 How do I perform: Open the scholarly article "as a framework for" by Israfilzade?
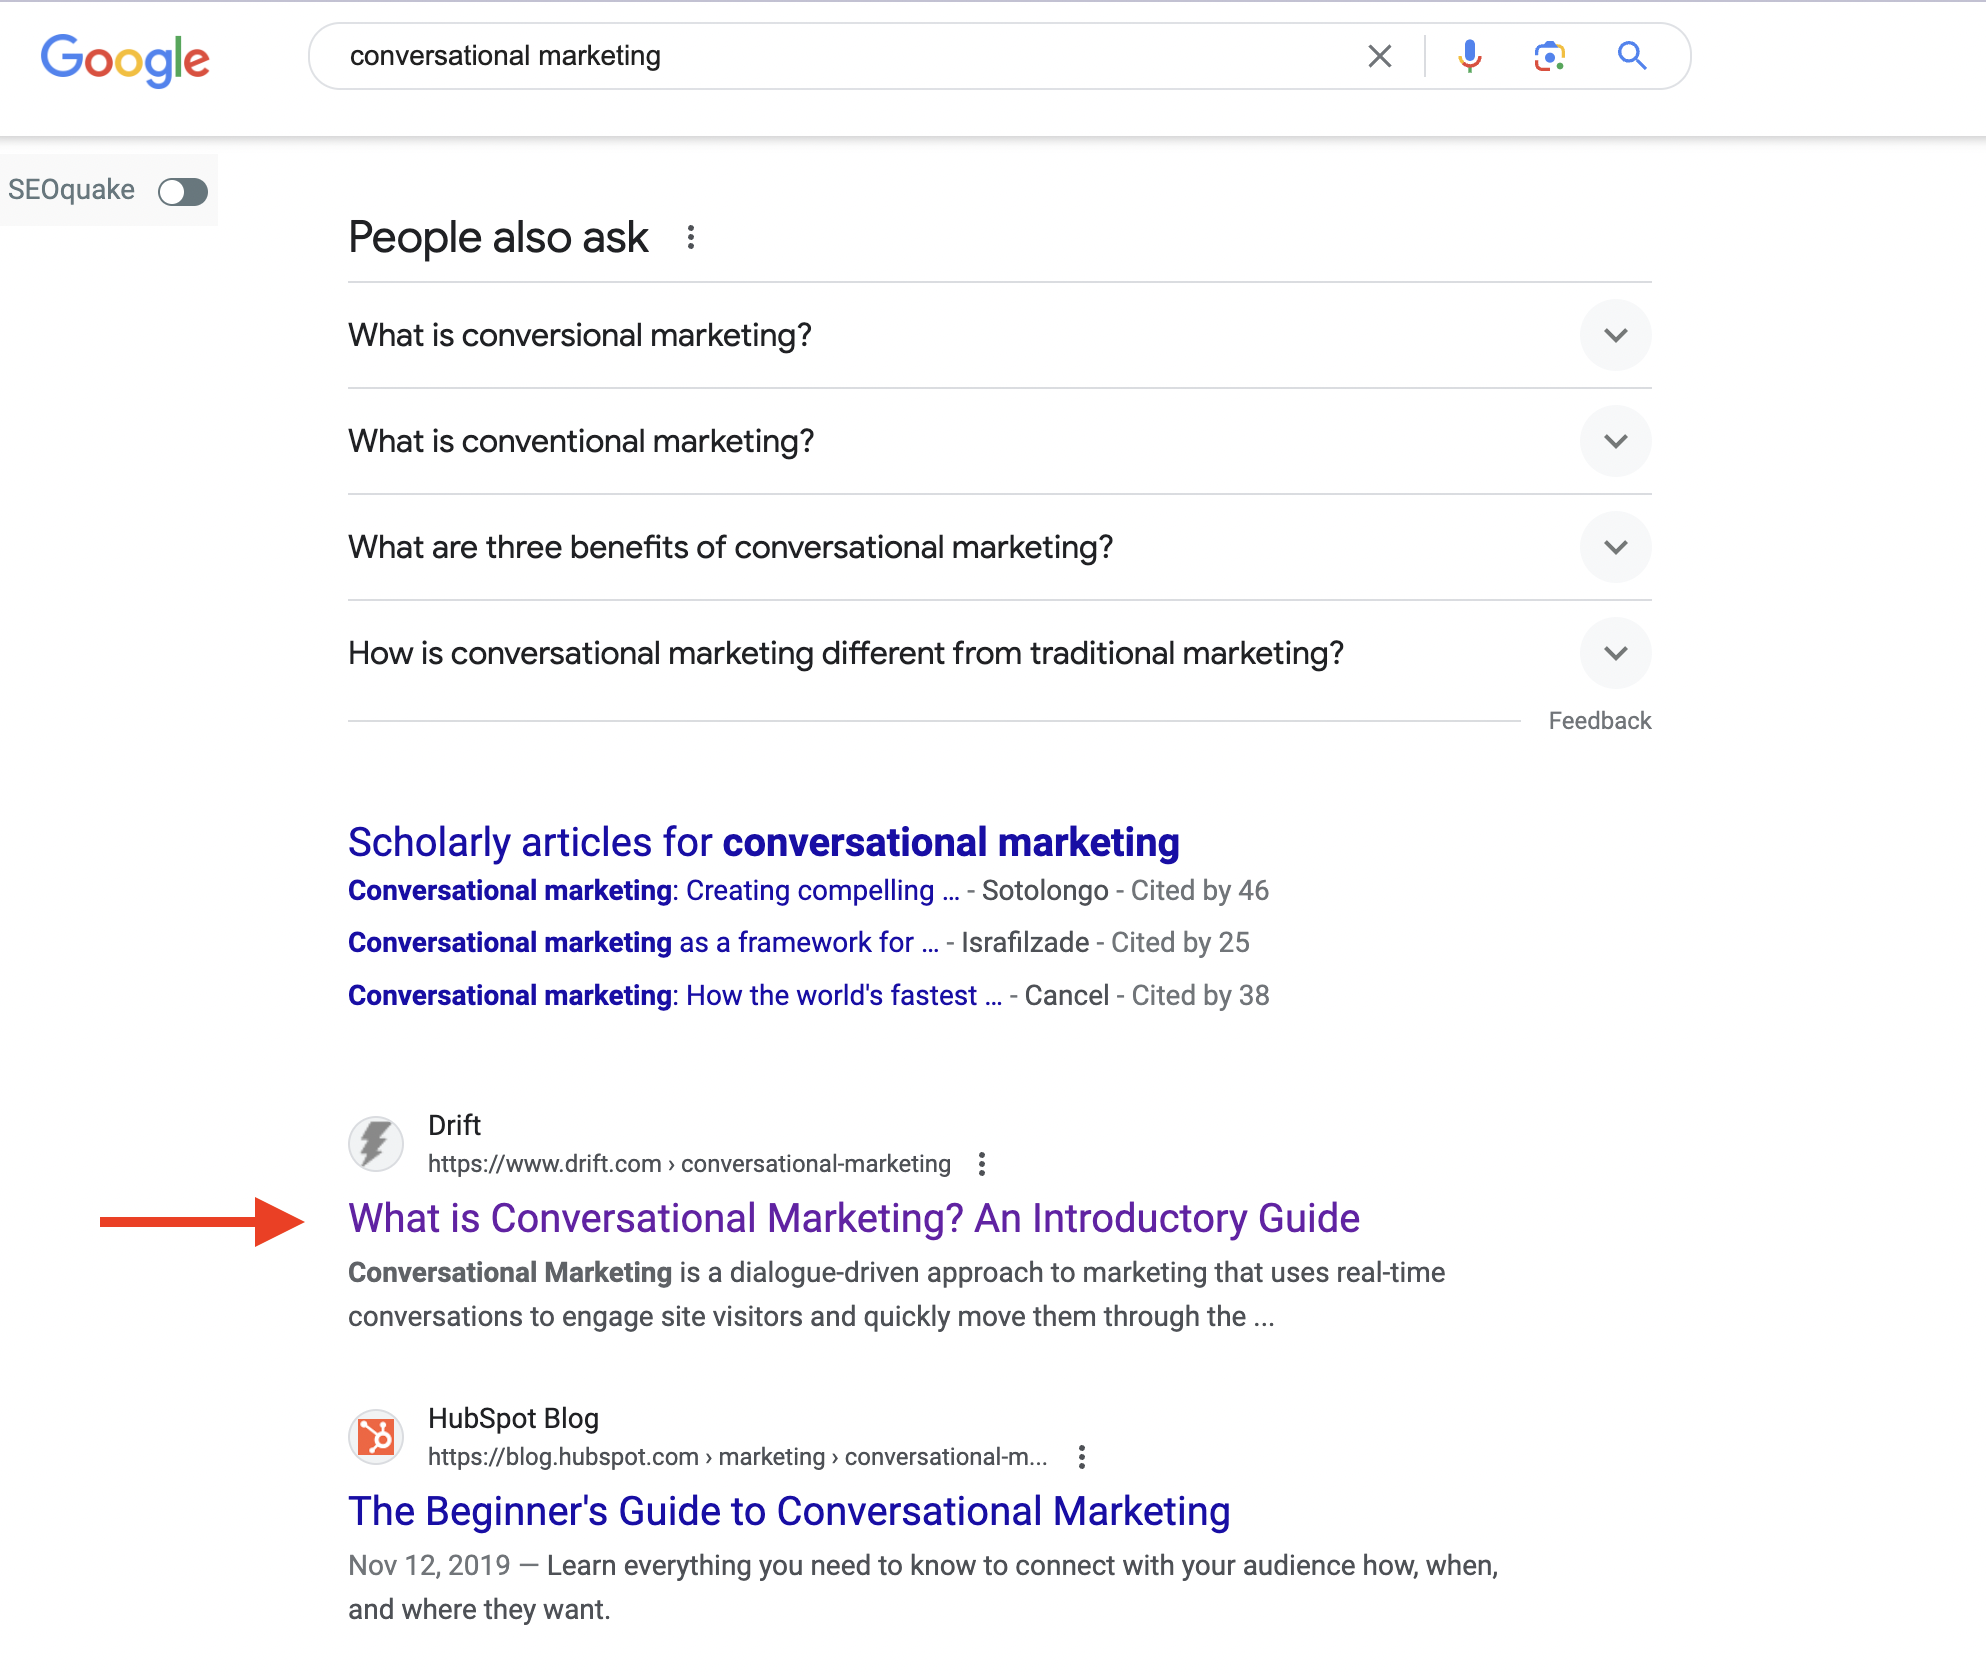[x=643, y=942]
